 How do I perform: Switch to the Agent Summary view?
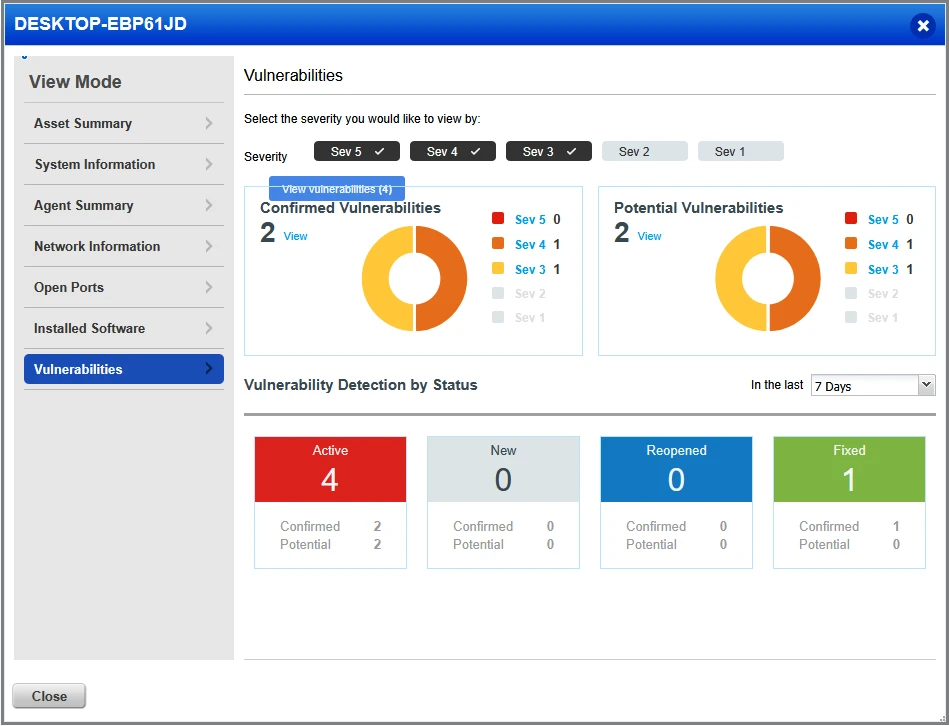(x=123, y=206)
